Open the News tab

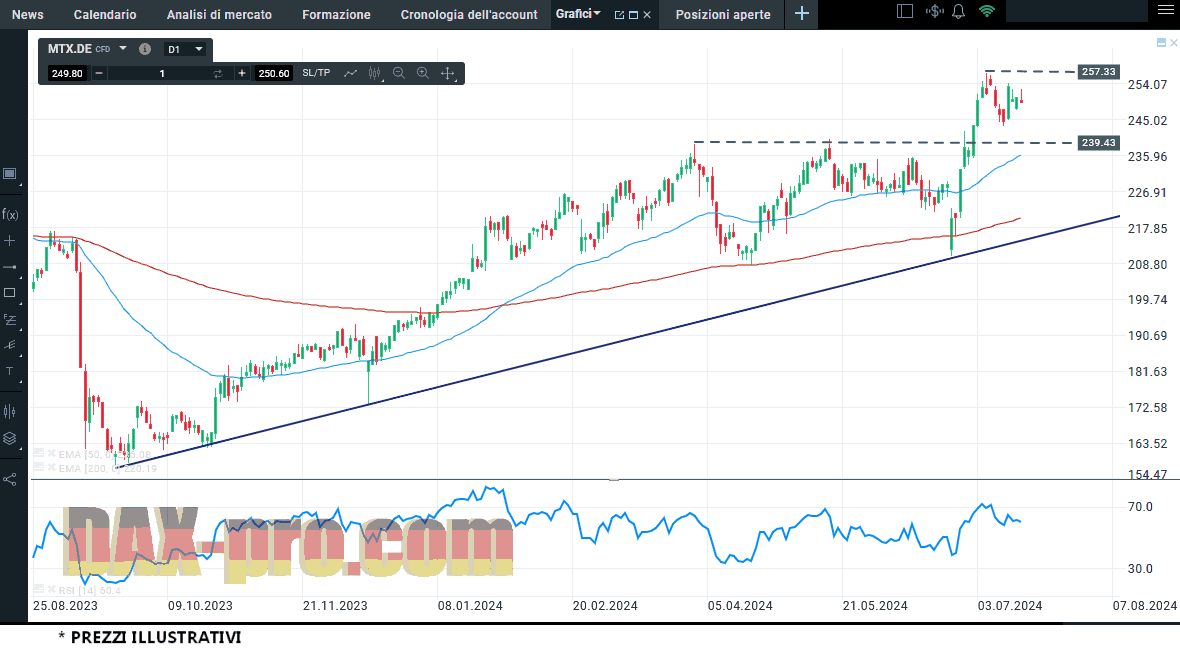[28, 14]
